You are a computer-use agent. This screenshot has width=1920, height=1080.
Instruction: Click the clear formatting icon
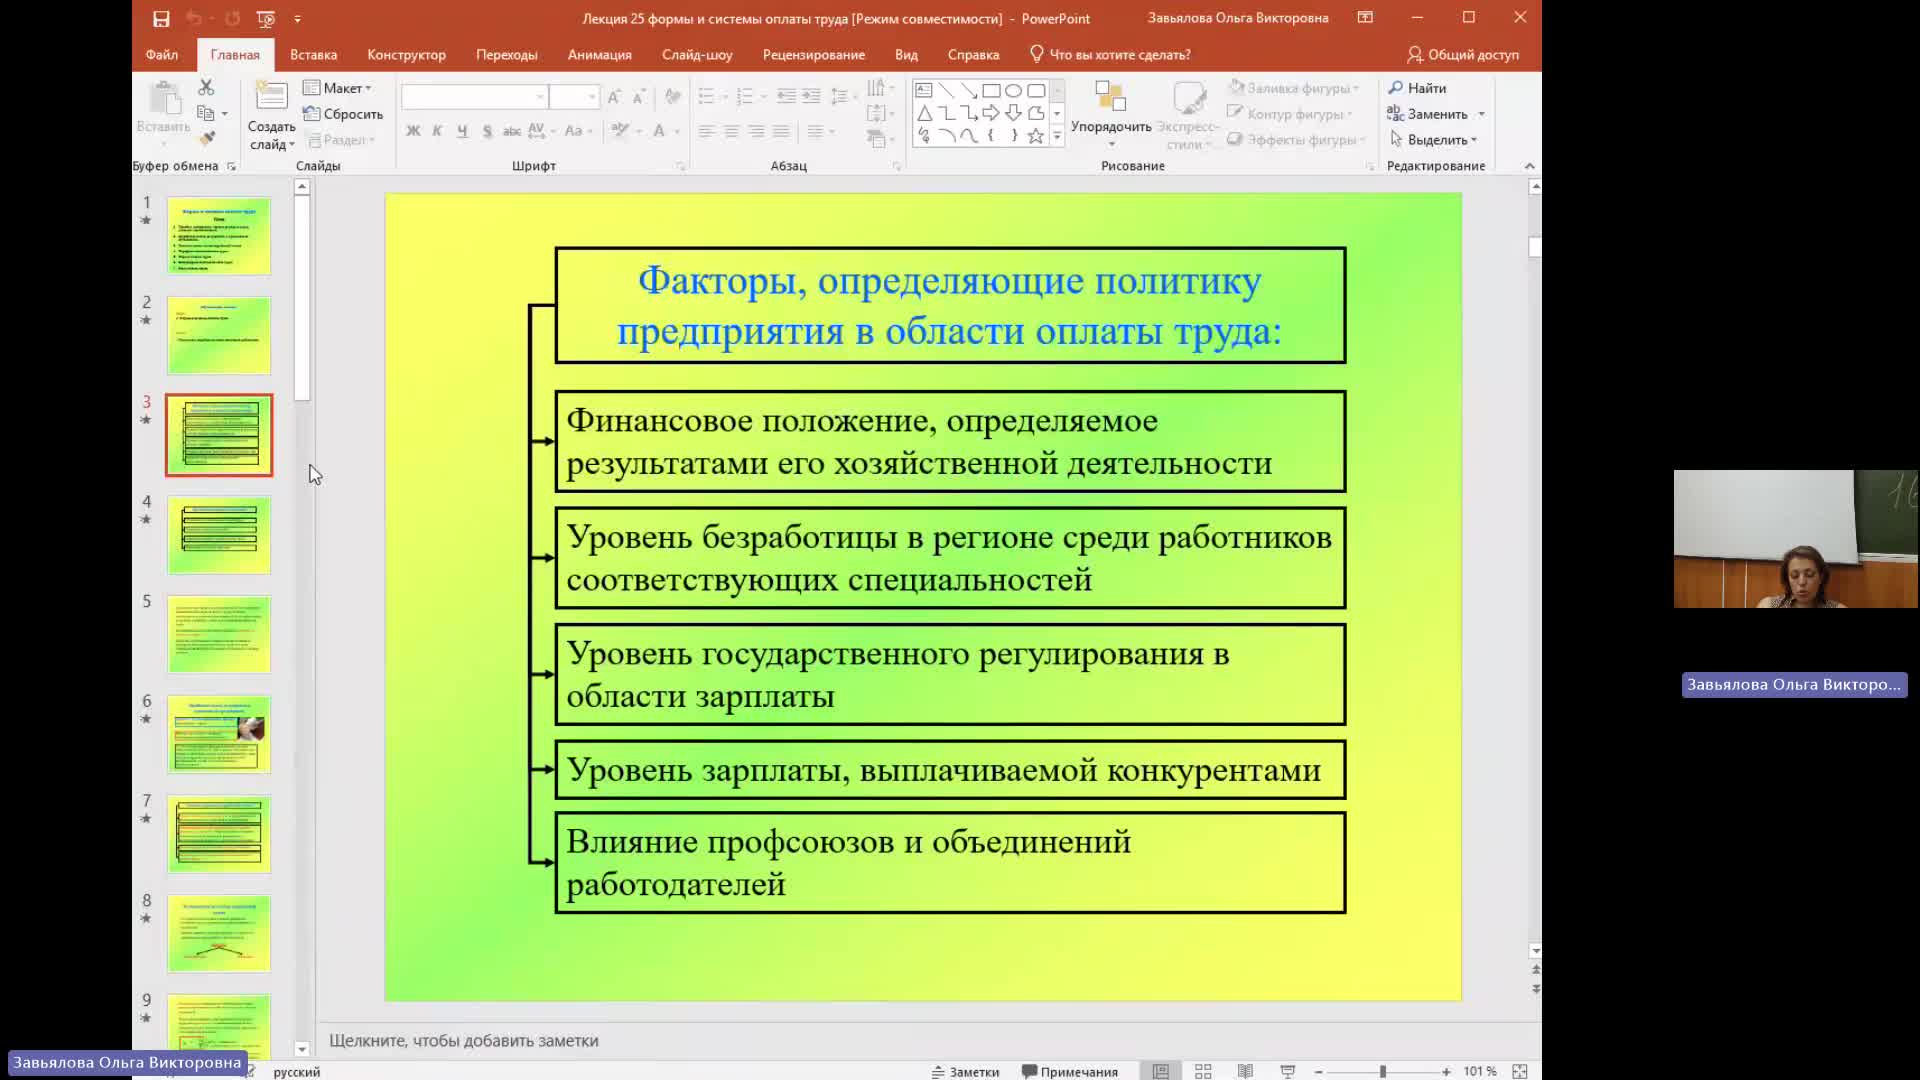coord(673,96)
